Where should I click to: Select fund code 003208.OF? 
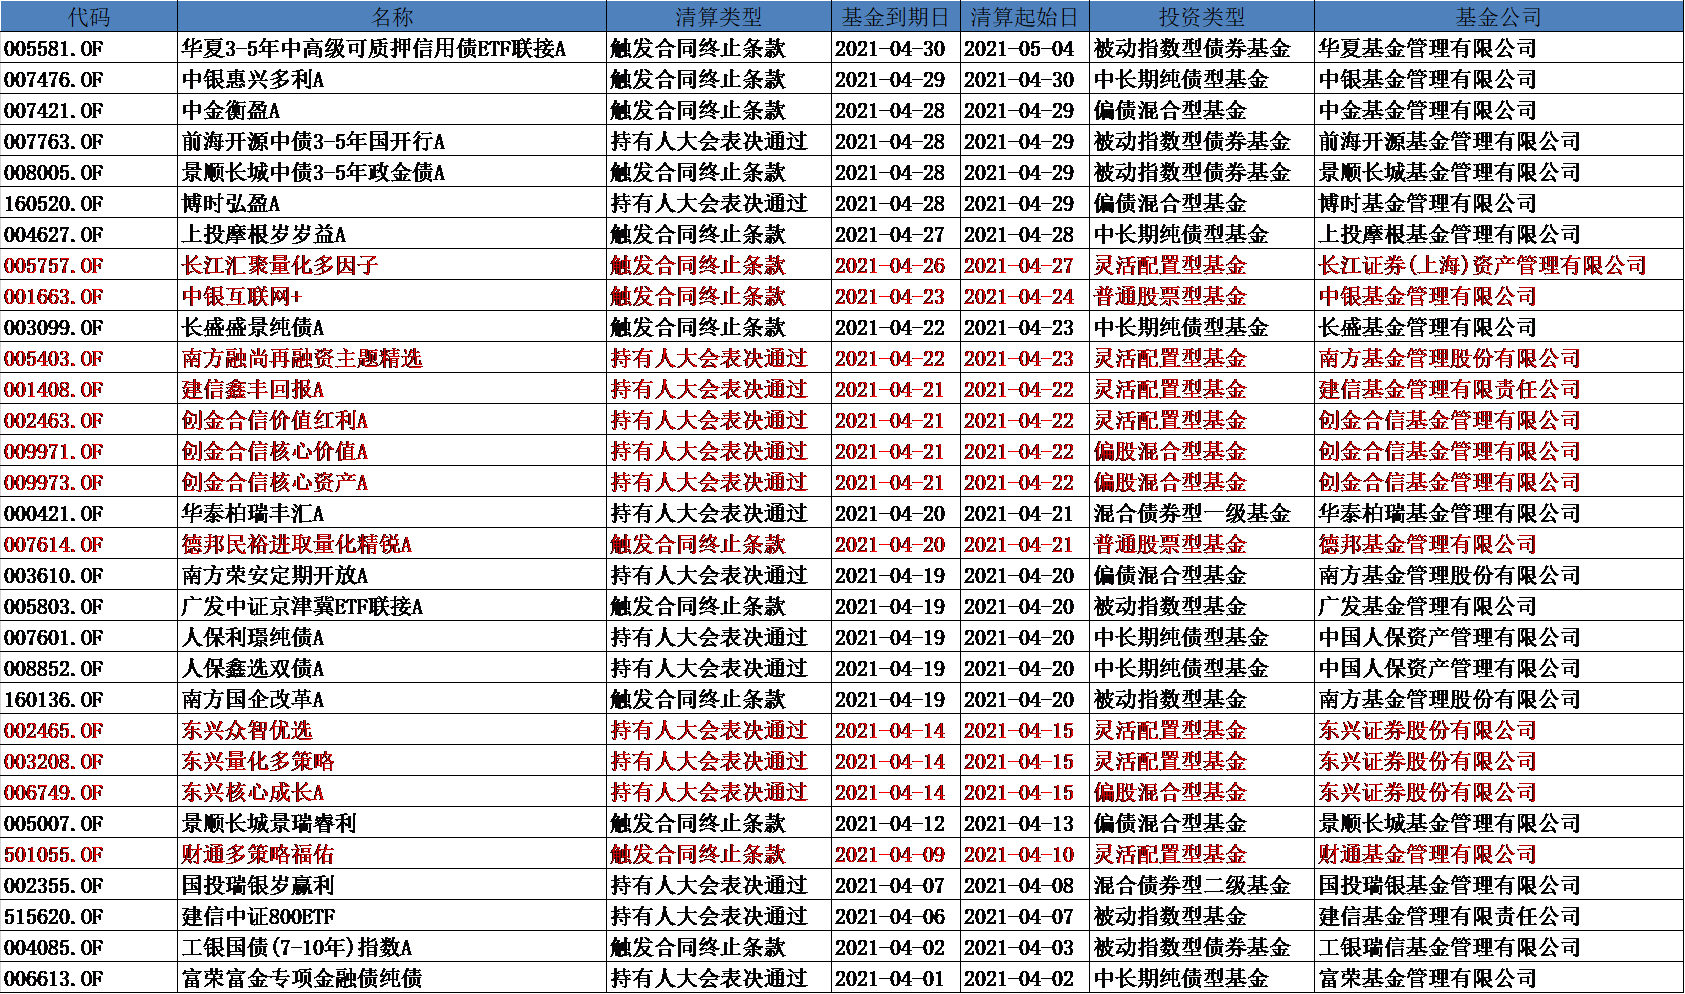pos(54,762)
